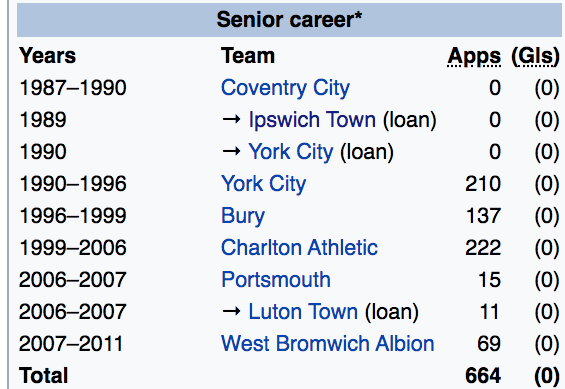Click the Total row label
The width and height of the screenshot is (565, 389).
point(44,376)
